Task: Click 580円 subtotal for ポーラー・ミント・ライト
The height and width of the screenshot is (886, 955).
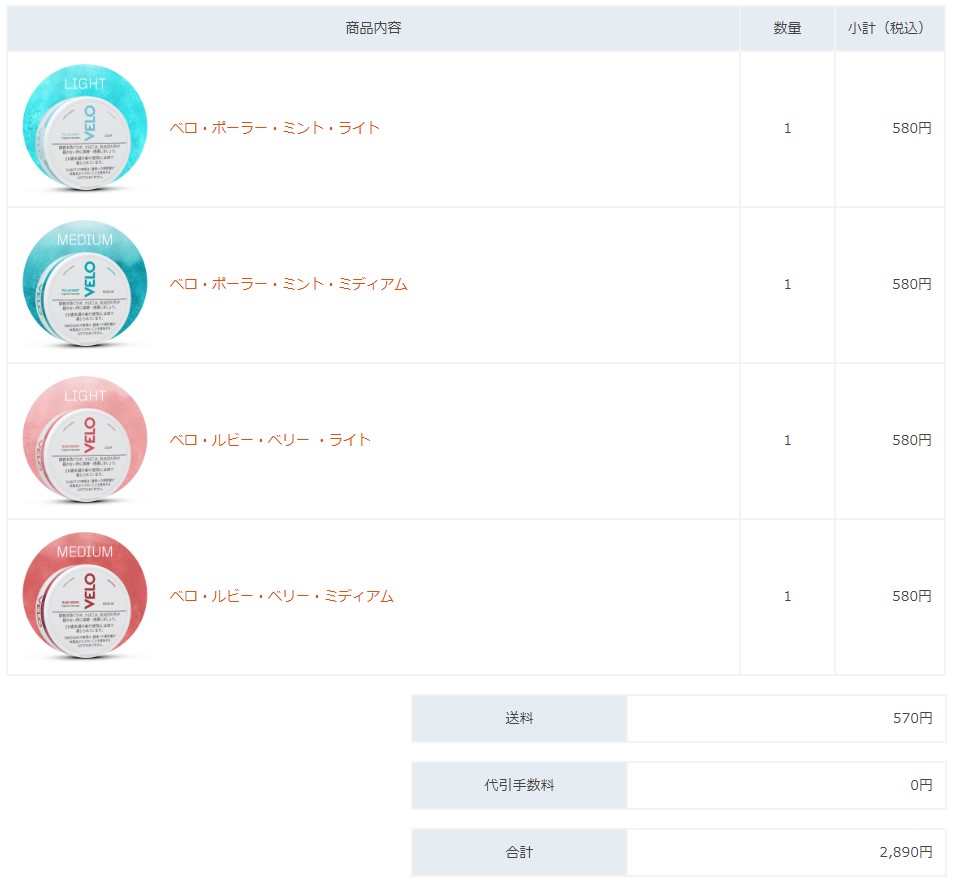Action: pyautogui.click(x=912, y=128)
